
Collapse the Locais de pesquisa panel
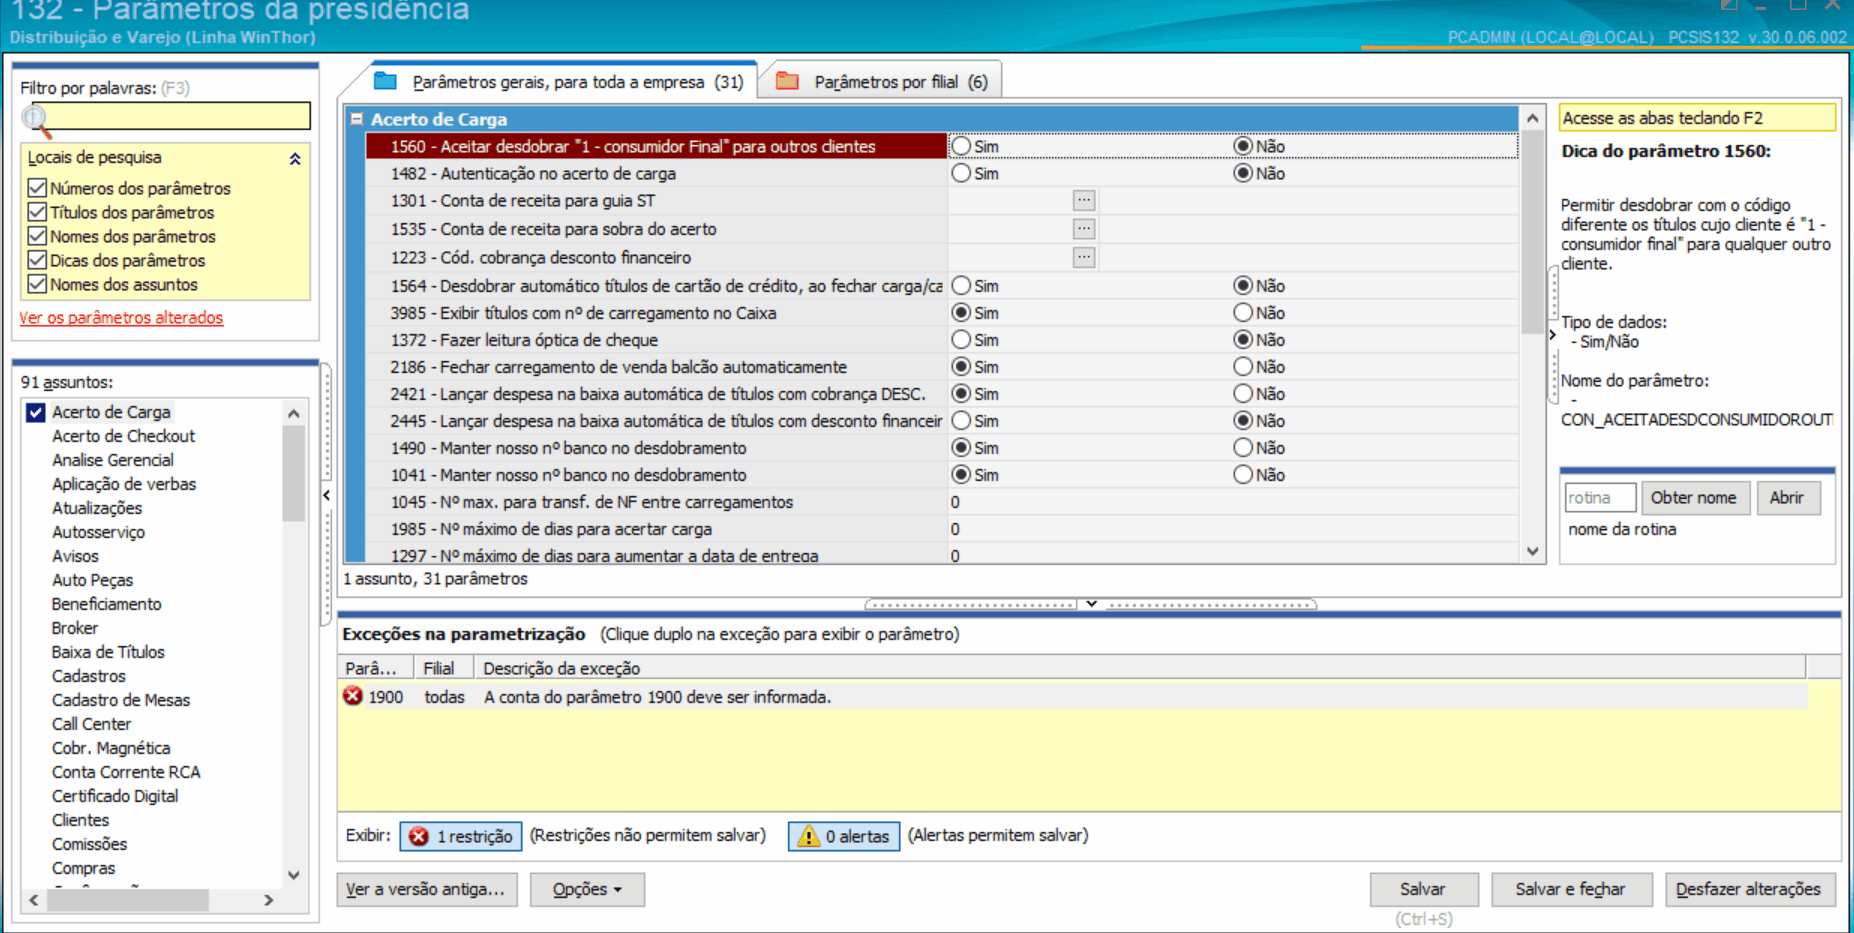[295, 158]
